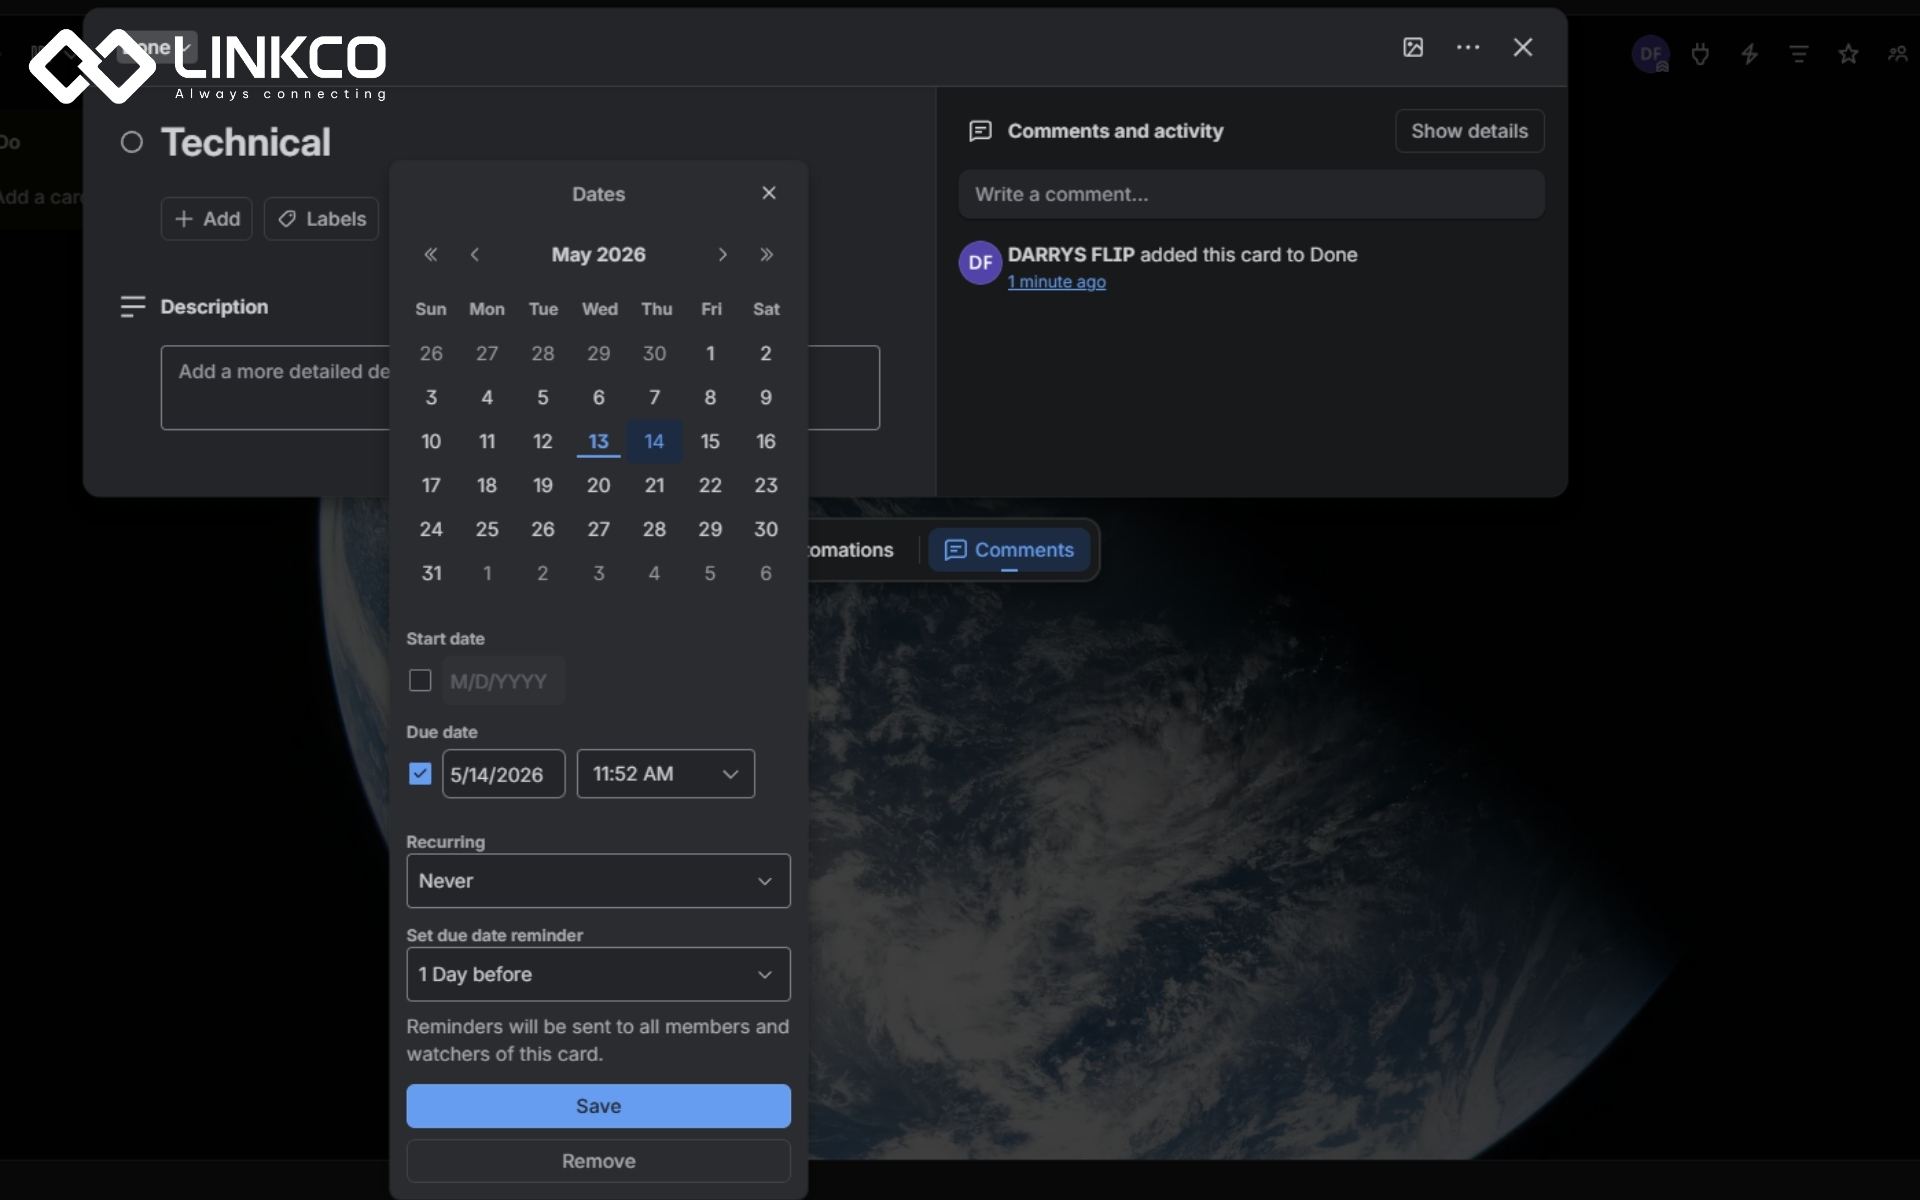The image size is (1920, 1200).
Task: Click the Start date M/D/YYYY field
Action: click(503, 681)
